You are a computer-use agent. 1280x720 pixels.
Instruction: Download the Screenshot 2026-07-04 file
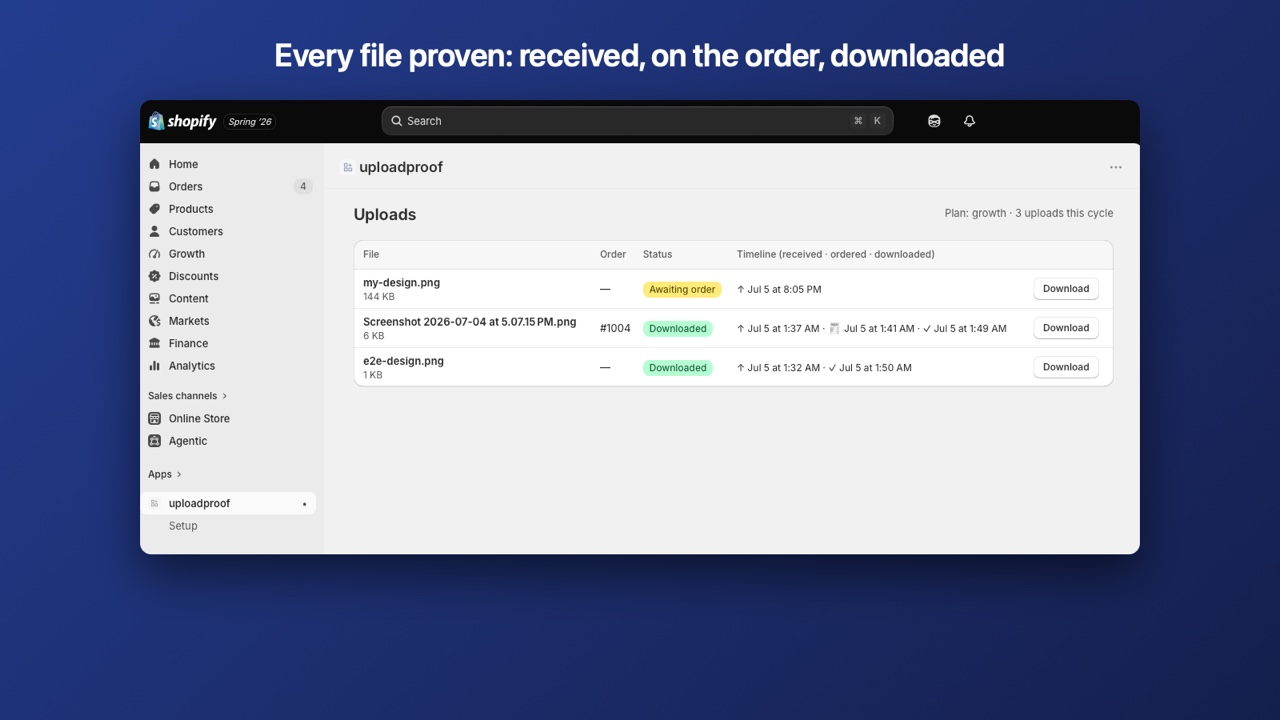[x=1066, y=328]
